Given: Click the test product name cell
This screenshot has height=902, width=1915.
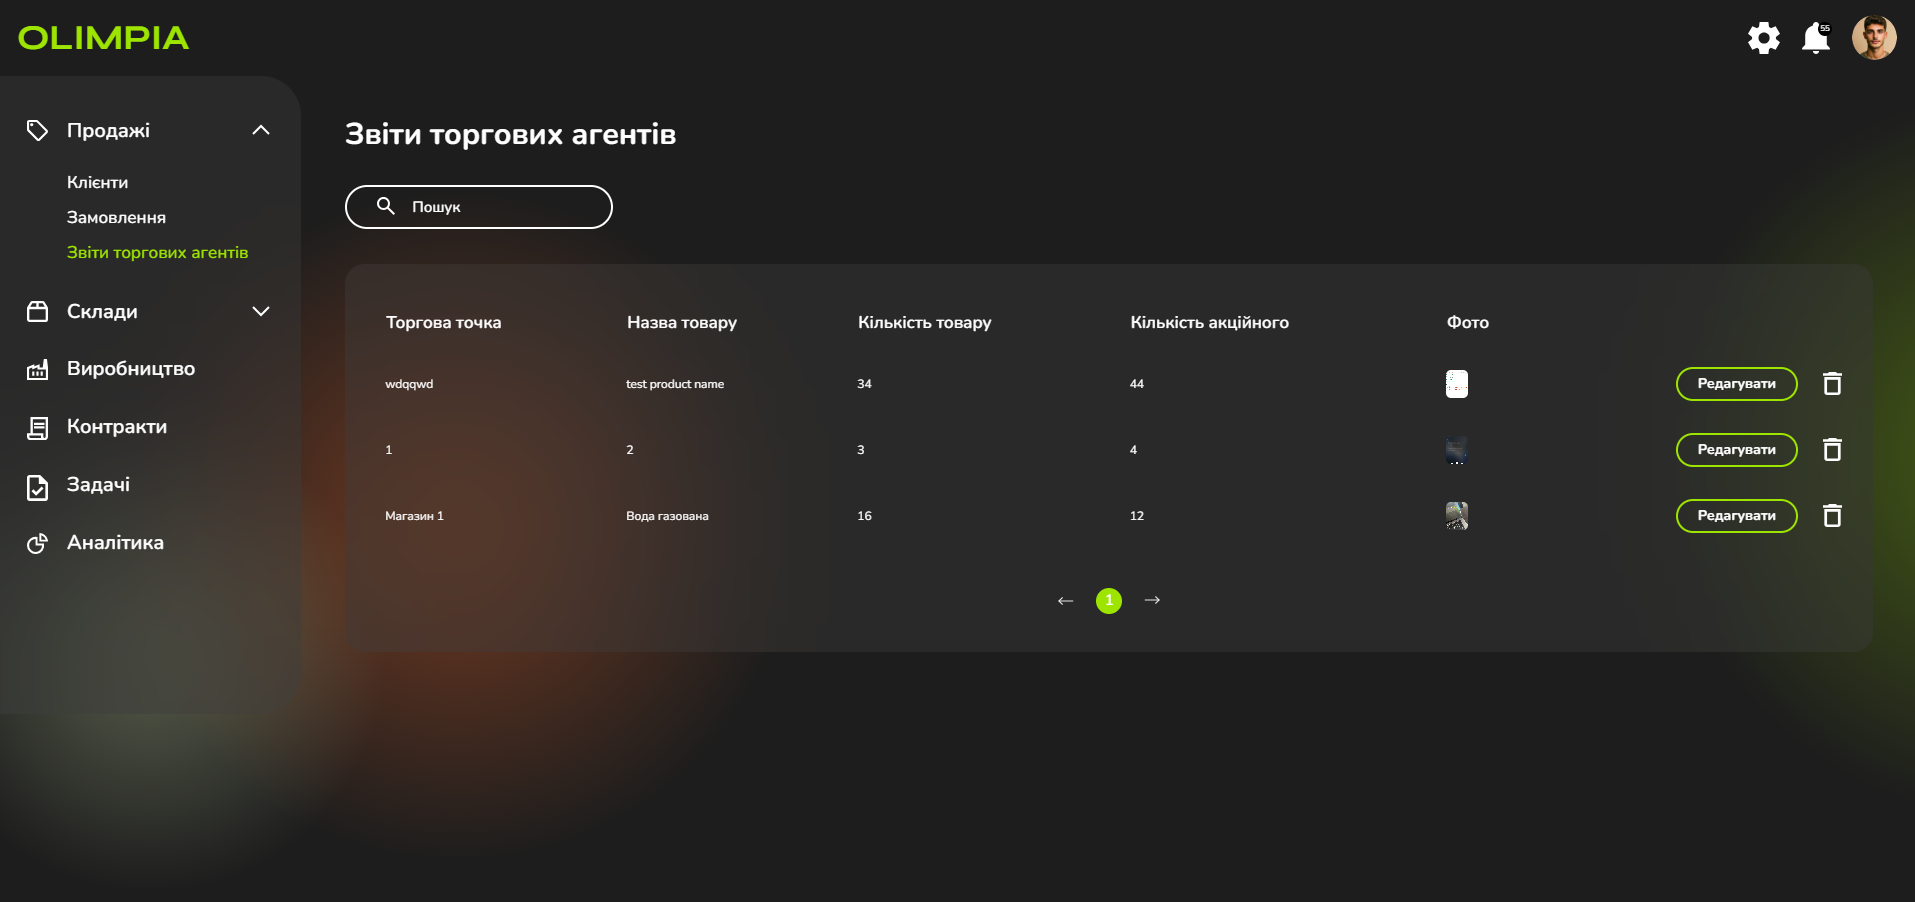Looking at the screenshot, I should tap(675, 384).
